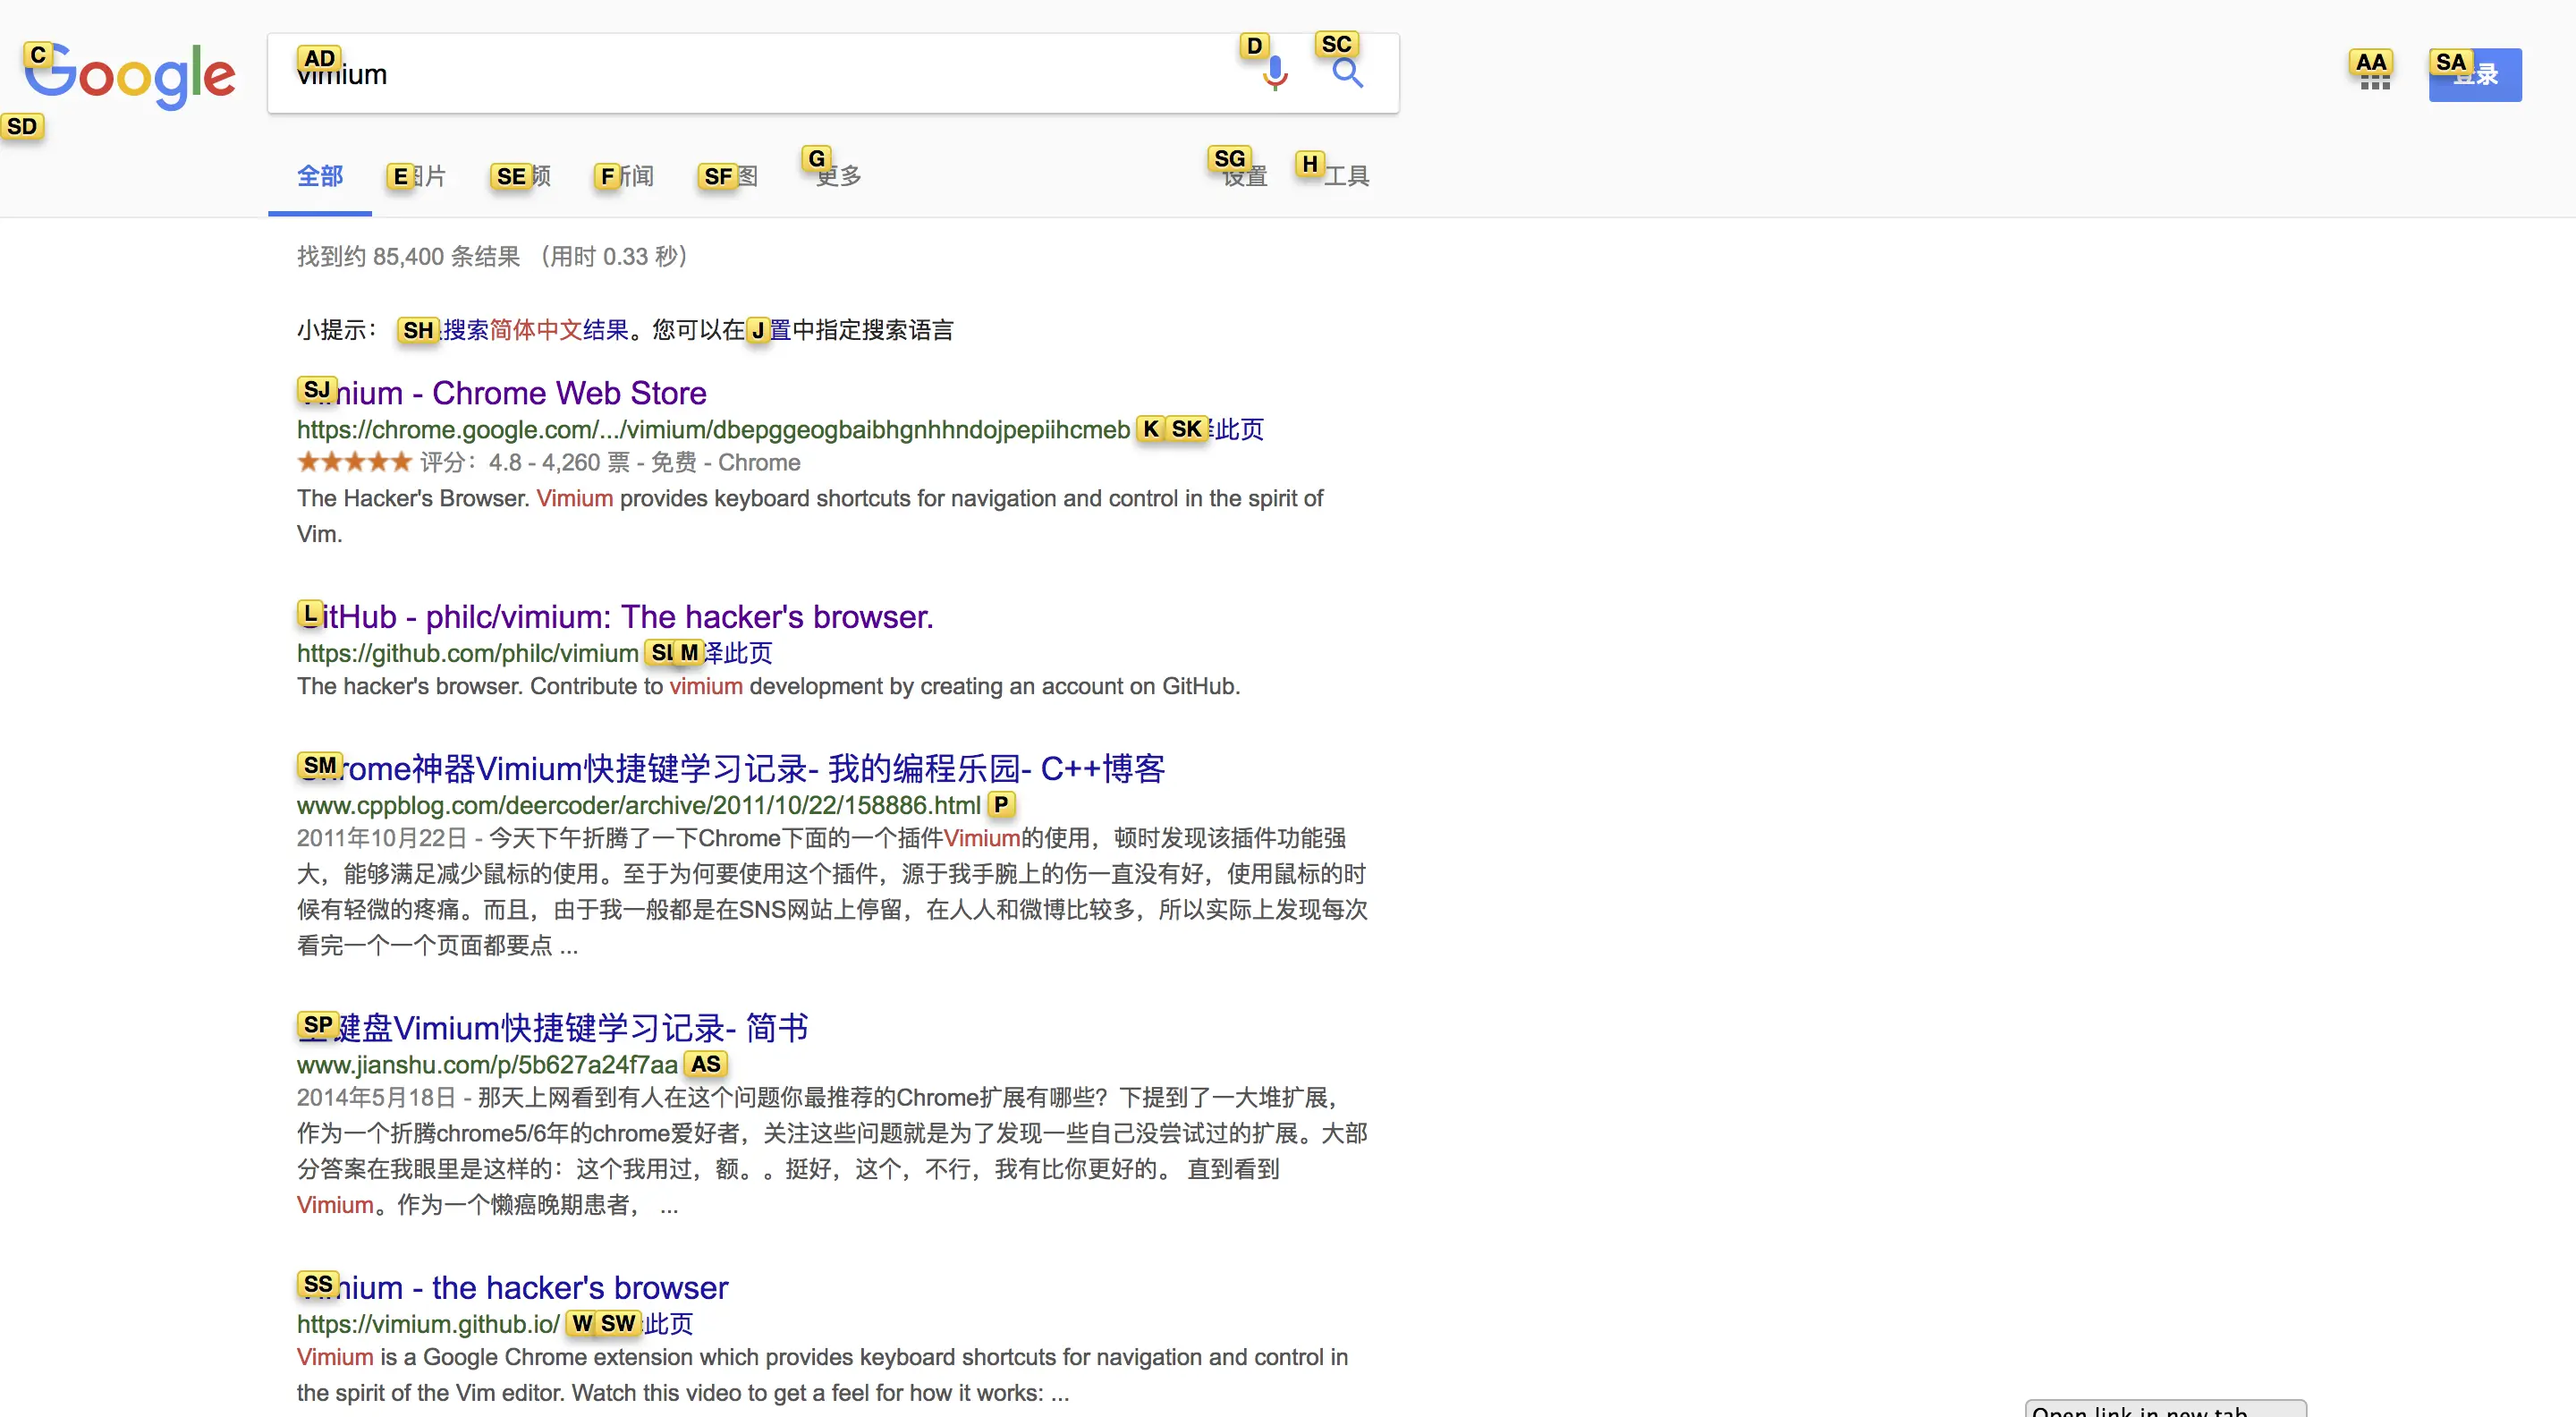
Task: Click 翻译此页 next to github.com URL
Action: [x=735, y=653]
